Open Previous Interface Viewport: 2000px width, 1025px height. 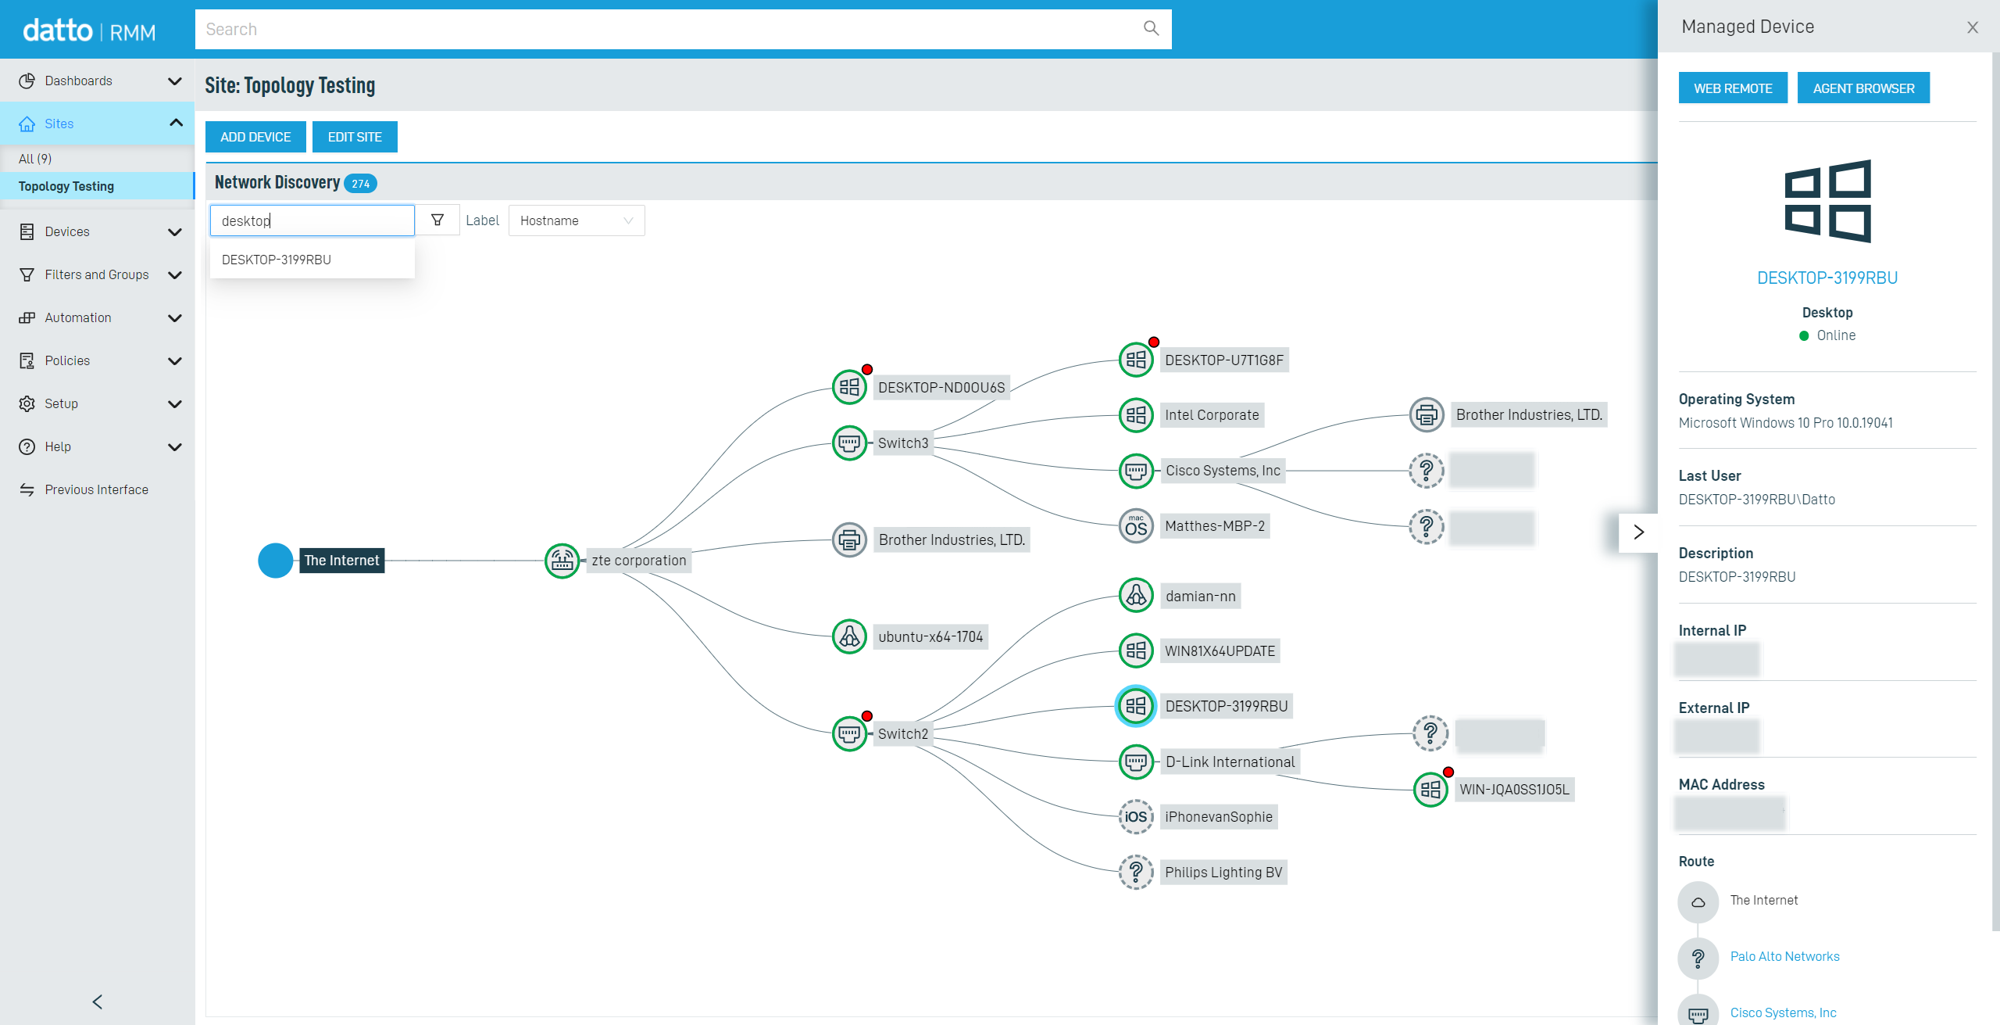tap(97, 490)
